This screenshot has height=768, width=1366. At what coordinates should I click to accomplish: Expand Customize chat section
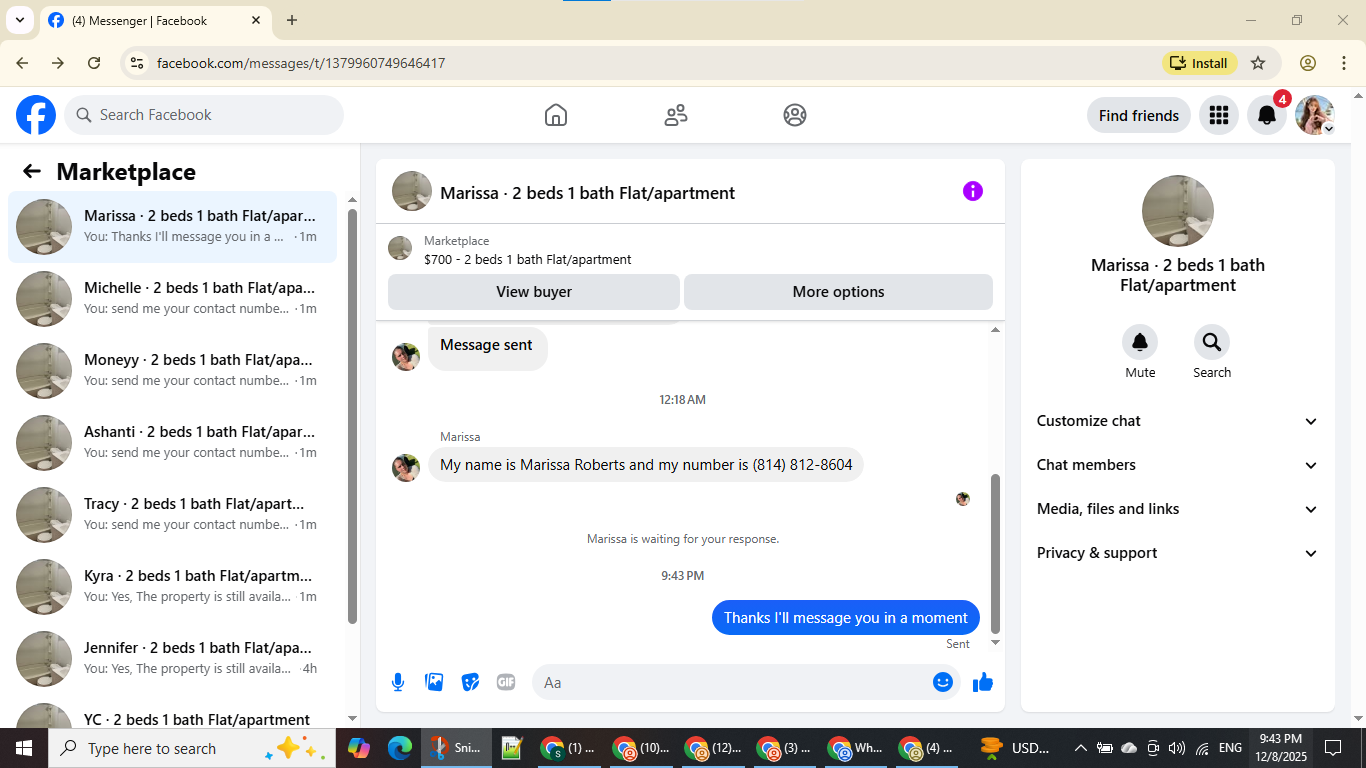point(1178,421)
